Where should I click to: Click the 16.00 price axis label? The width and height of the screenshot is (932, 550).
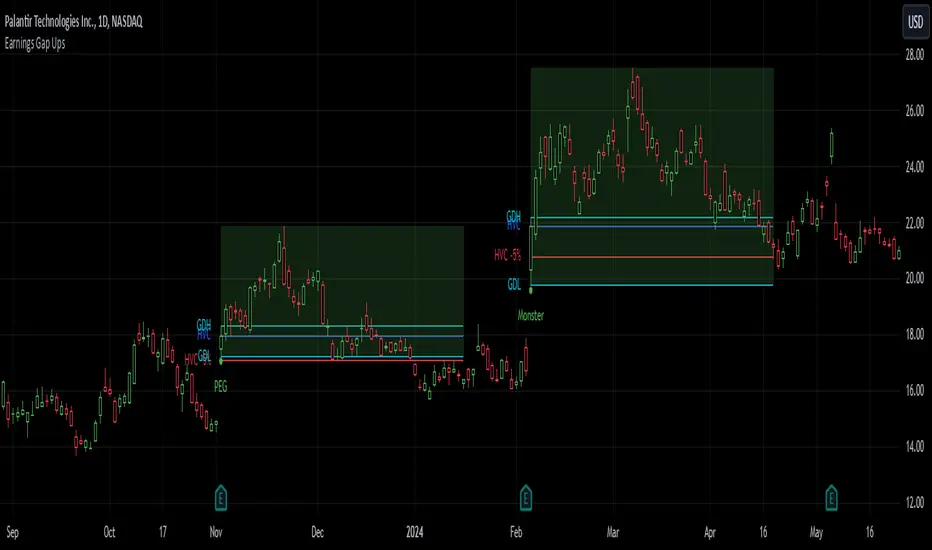pos(914,391)
